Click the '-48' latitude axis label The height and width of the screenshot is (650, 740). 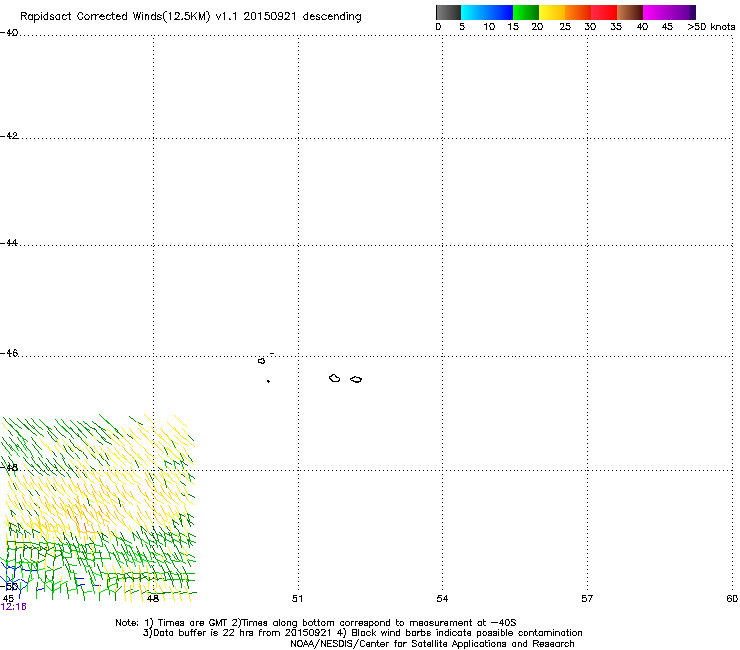coord(9,467)
